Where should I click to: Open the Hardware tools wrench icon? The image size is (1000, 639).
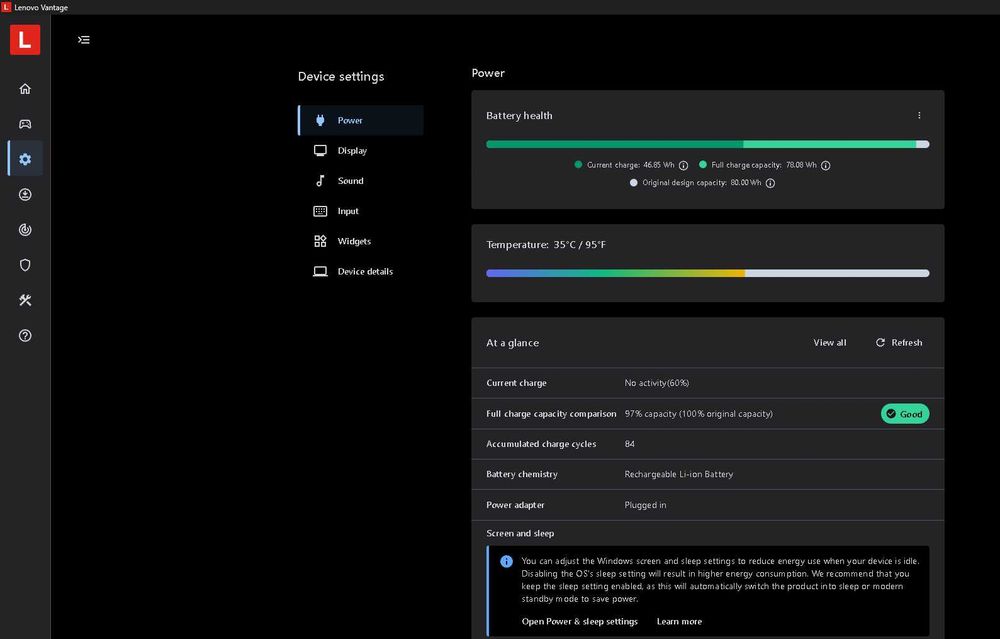point(25,300)
